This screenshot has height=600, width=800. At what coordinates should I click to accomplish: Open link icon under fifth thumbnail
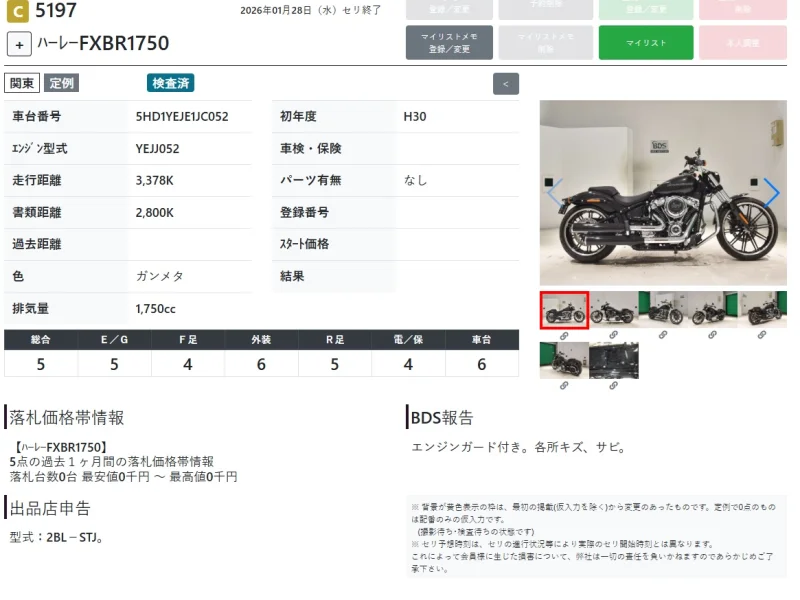[762, 335]
